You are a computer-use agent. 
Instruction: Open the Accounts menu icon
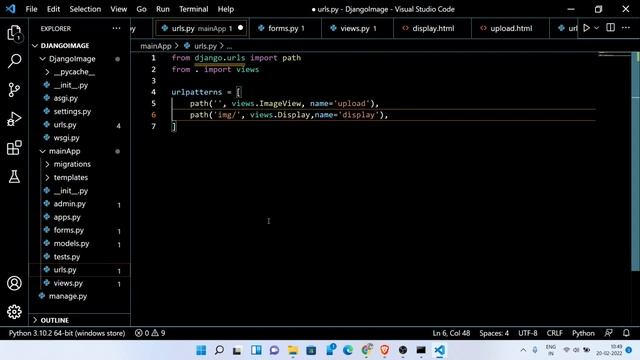(x=14, y=283)
